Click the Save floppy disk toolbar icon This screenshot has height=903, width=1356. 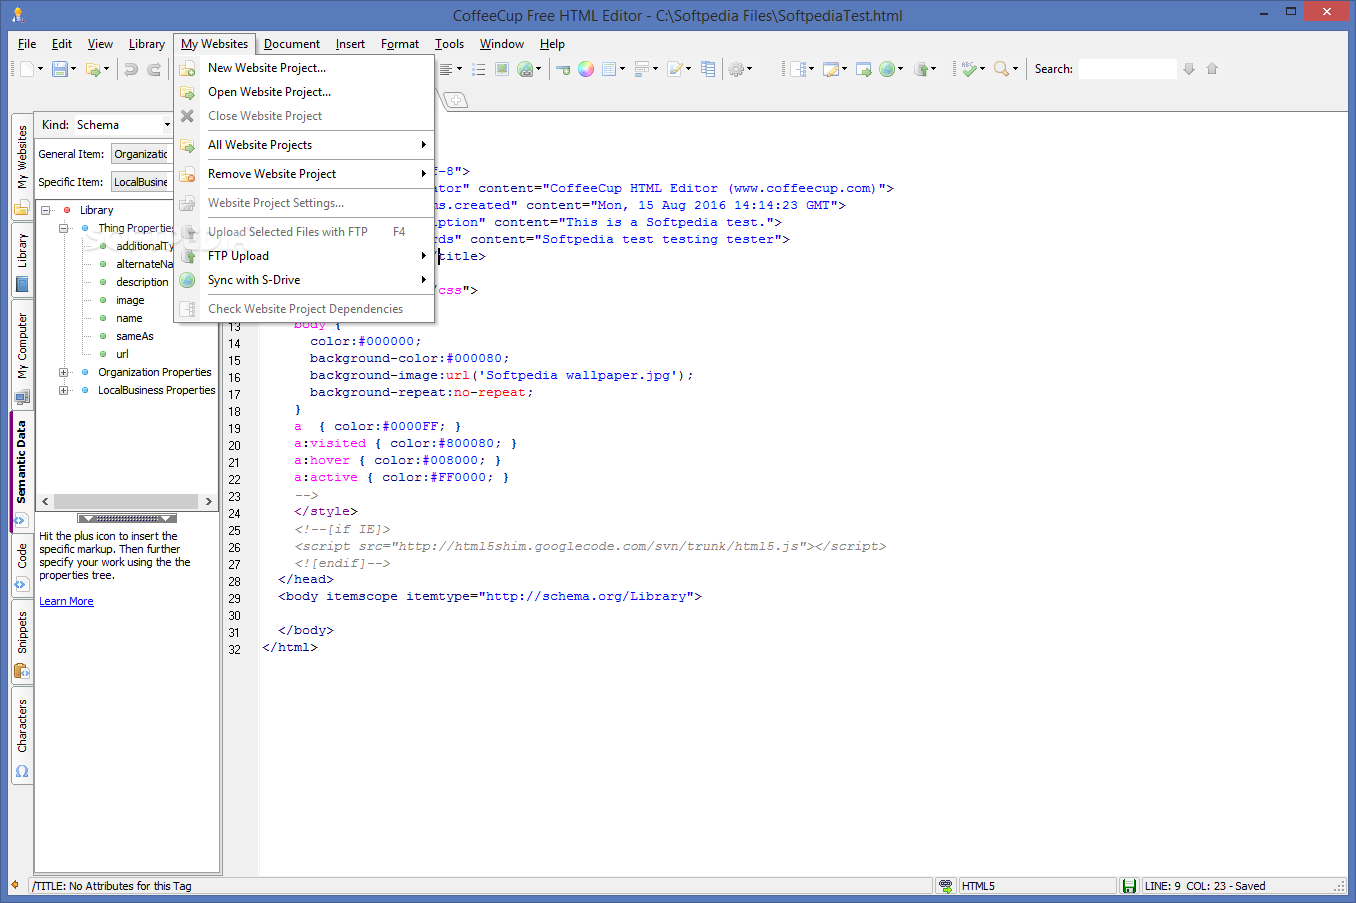pyautogui.click(x=60, y=69)
